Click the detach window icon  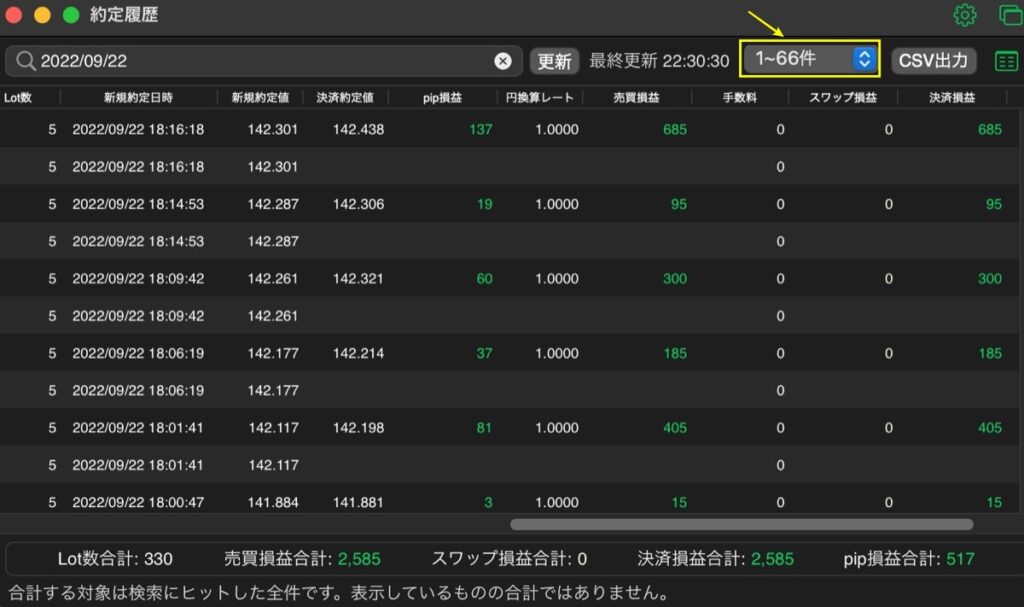coord(1010,14)
